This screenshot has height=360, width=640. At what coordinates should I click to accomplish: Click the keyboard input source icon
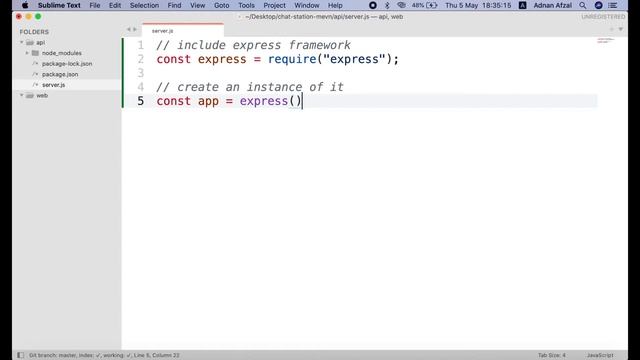pos(522,5)
